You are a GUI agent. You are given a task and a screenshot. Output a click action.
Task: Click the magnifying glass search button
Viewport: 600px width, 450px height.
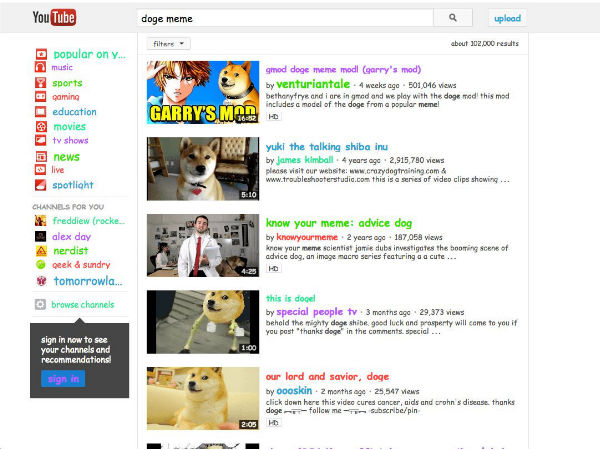[x=453, y=18]
